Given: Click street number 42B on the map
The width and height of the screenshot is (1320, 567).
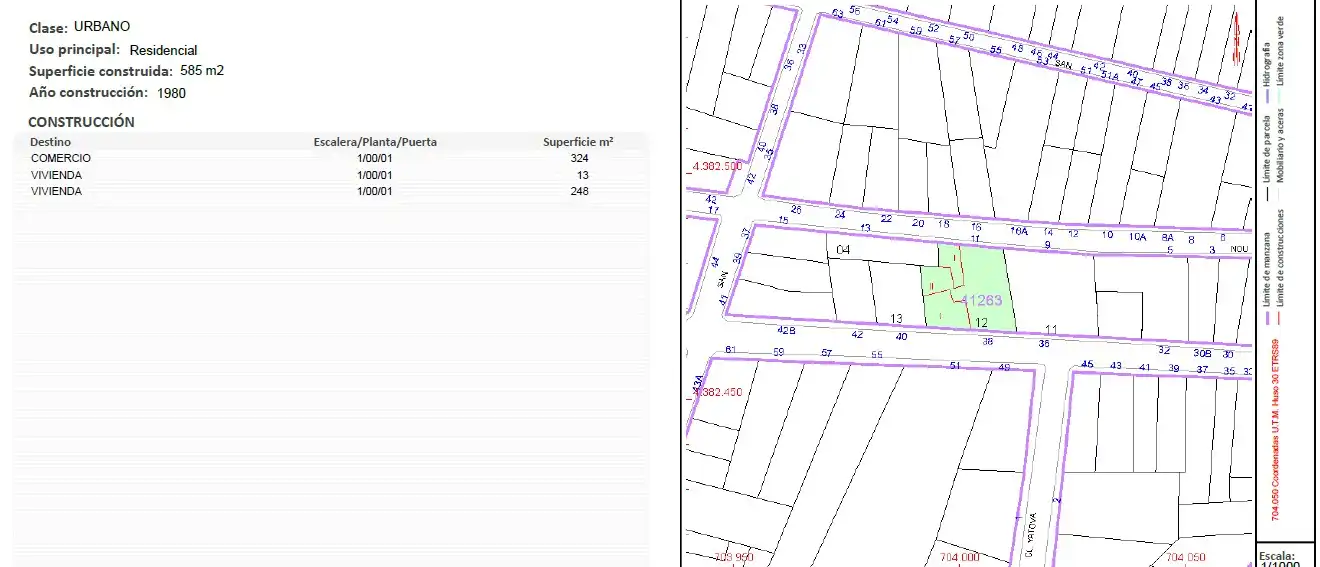Looking at the screenshot, I should [786, 330].
